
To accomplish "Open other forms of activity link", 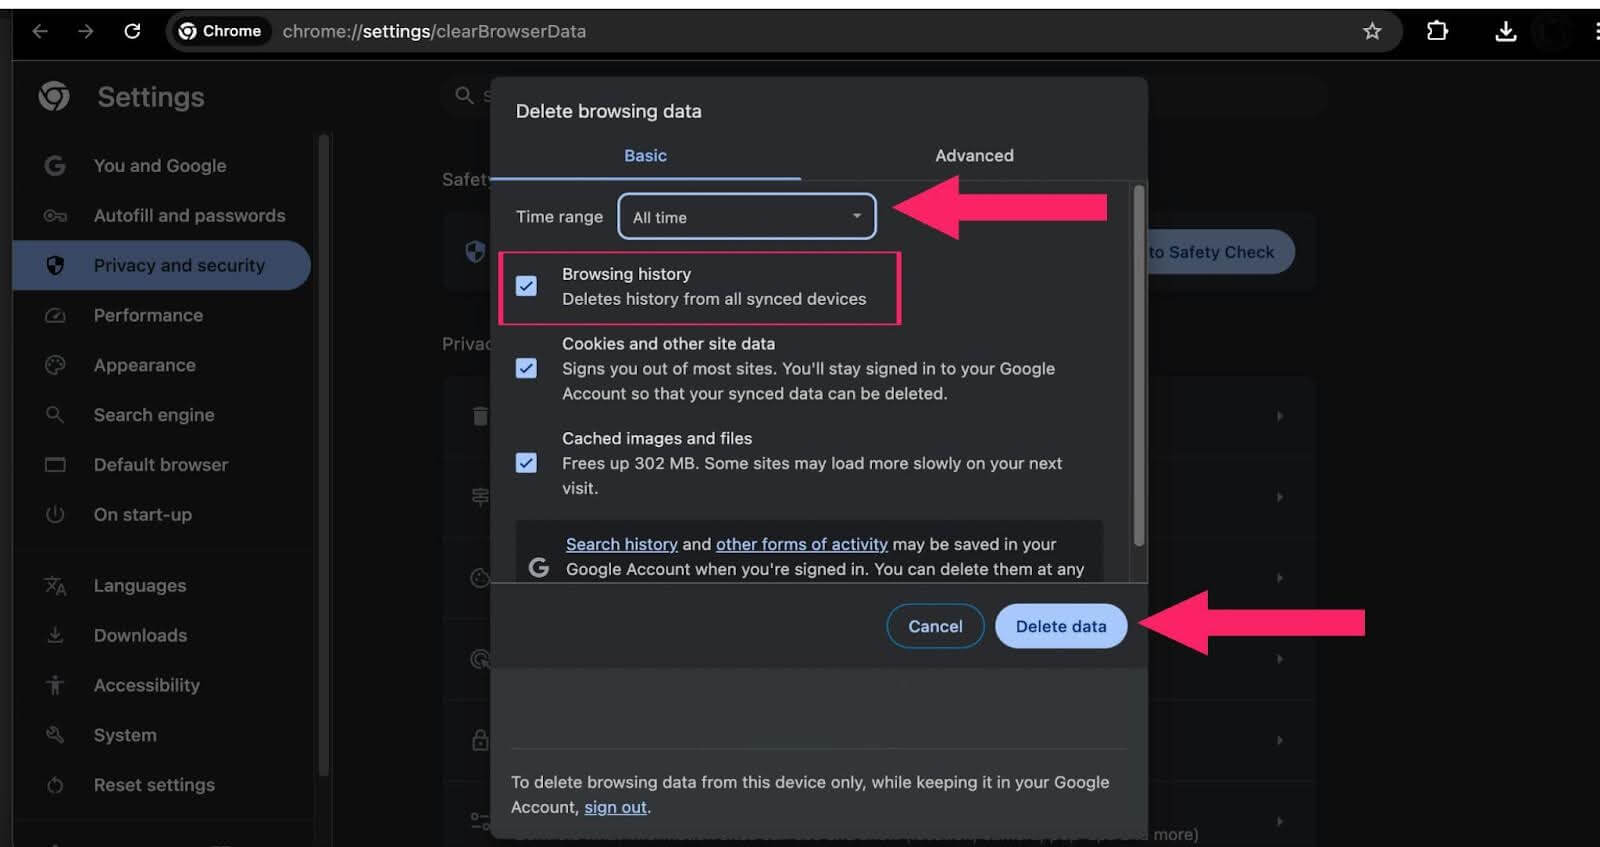I will click(801, 544).
